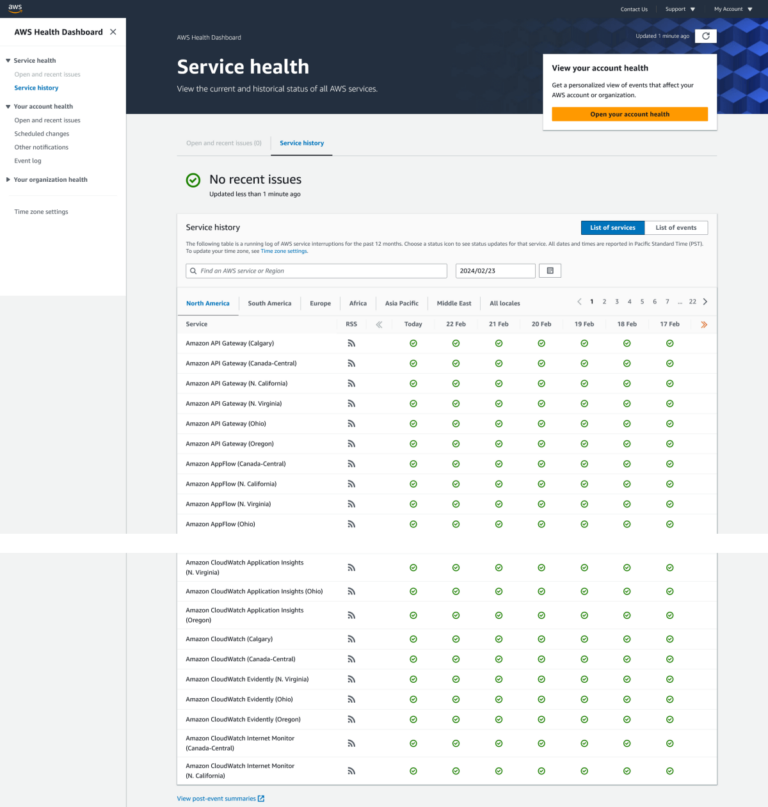Click the RSS feed icon for Amazon API Gateway (Oregon)
The image size is (768, 807).
351,443
